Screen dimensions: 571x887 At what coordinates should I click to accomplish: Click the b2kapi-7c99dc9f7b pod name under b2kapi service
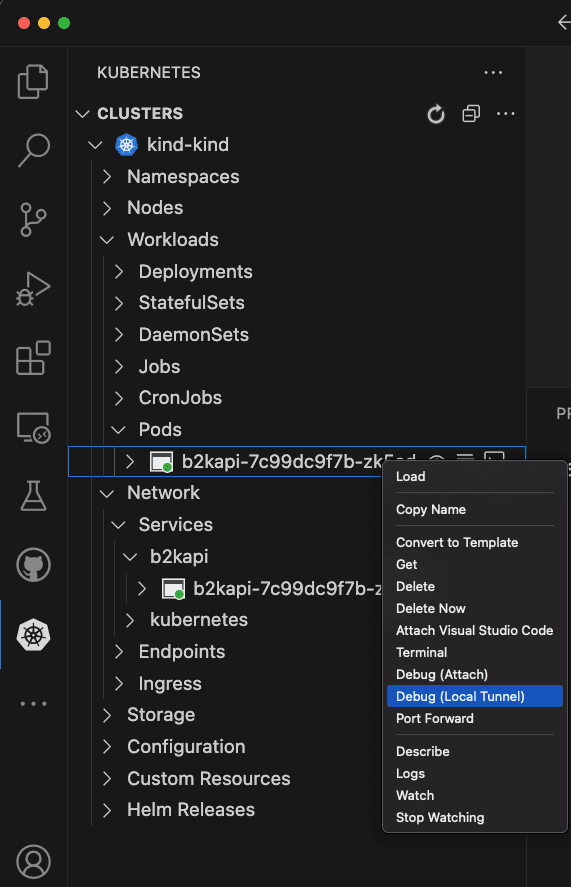click(288, 588)
